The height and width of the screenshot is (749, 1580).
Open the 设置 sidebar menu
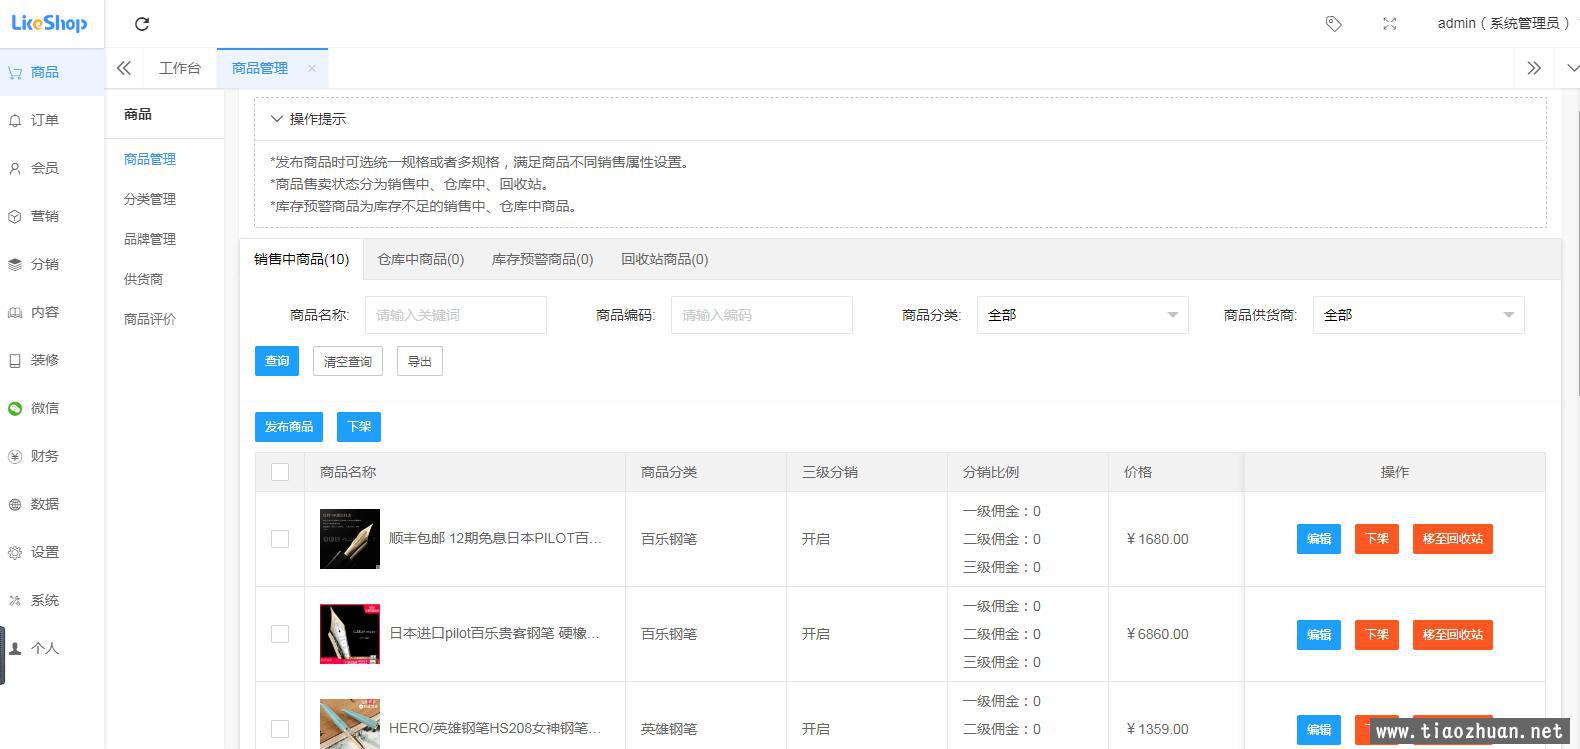pos(52,552)
